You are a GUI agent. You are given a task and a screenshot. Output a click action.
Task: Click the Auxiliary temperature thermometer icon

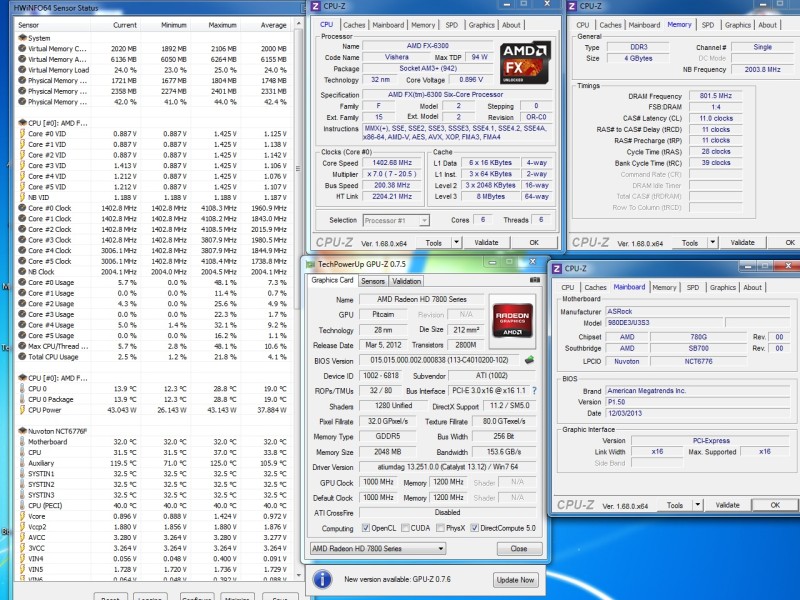22,463
